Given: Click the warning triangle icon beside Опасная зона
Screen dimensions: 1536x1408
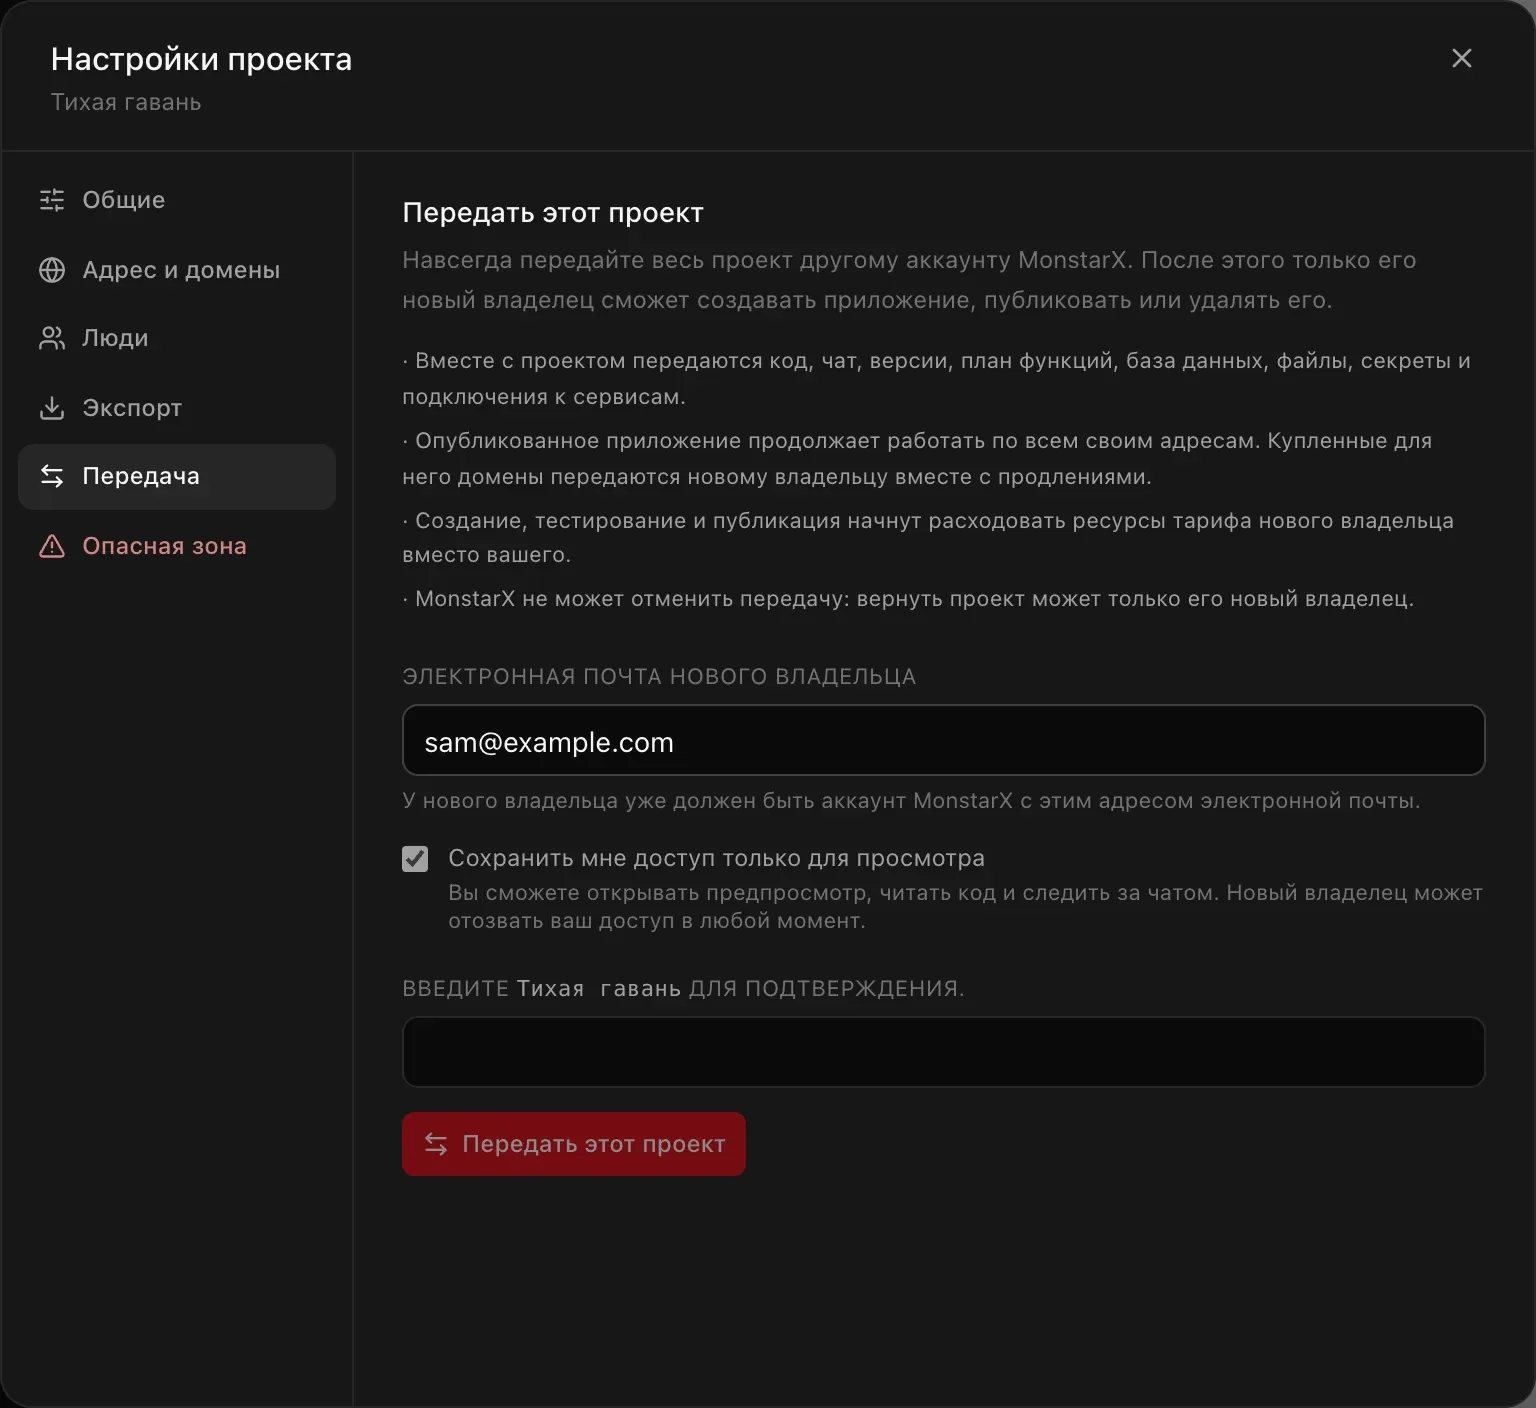Looking at the screenshot, I should [x=52, y=546].
